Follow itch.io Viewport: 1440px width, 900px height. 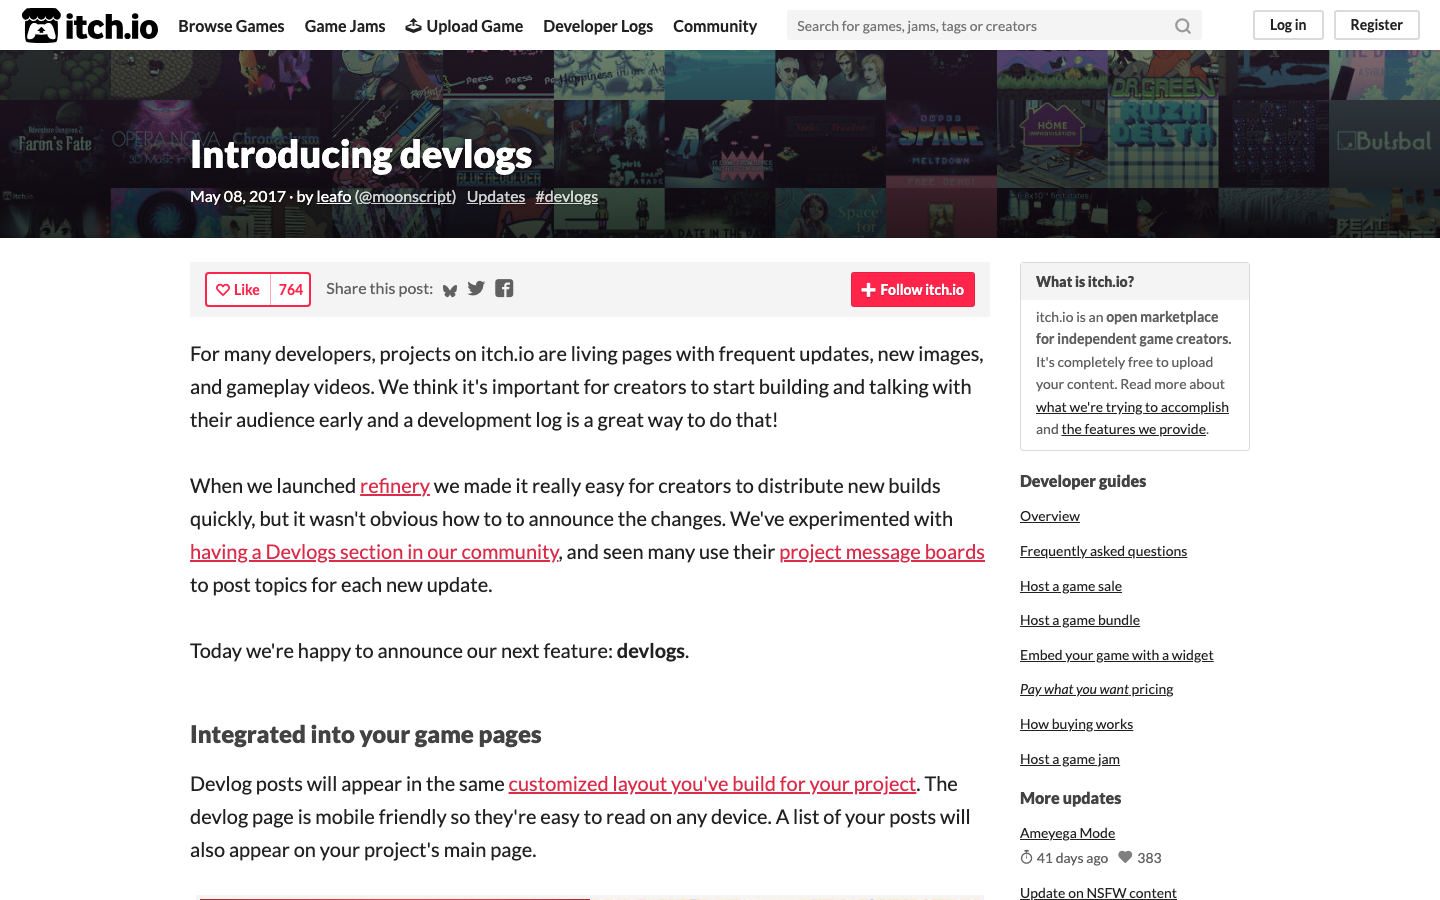tap(913, 290)
